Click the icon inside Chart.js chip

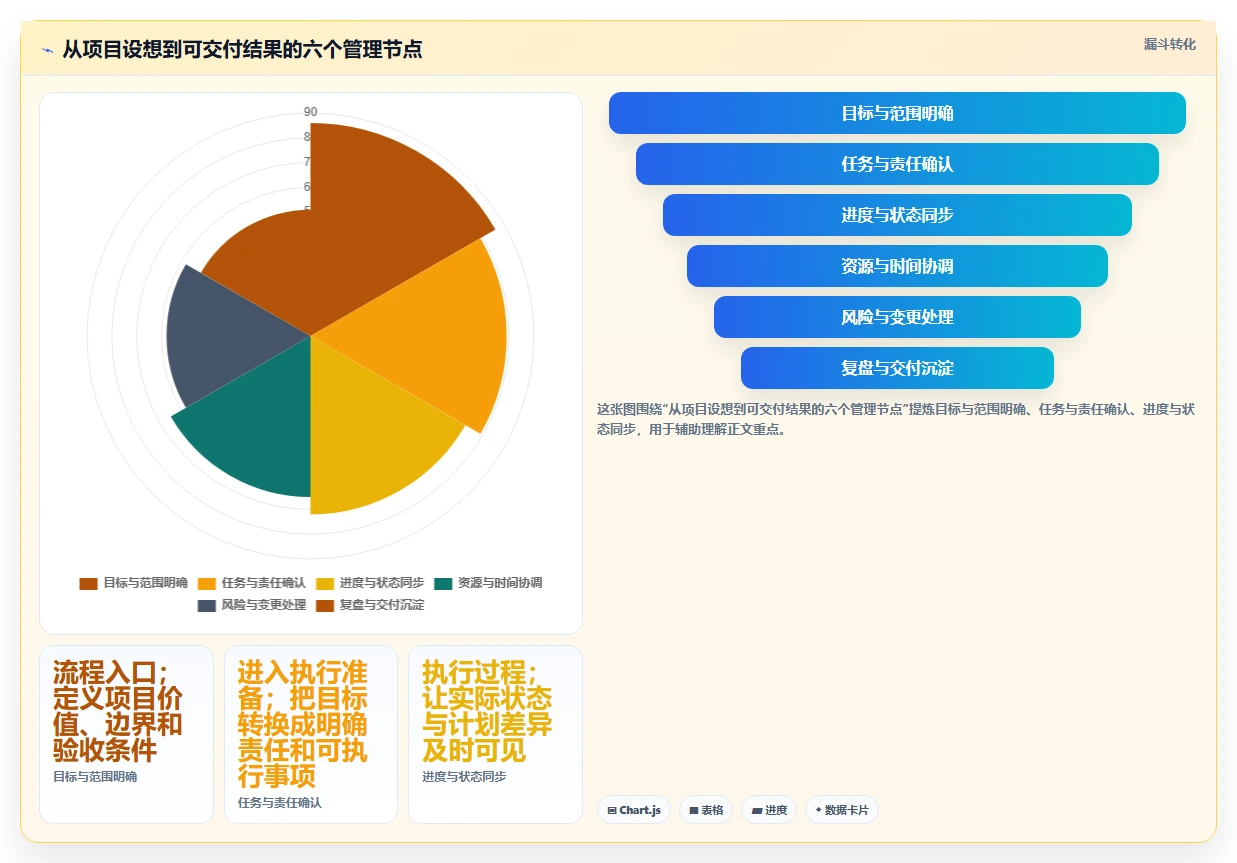point(612,810)
